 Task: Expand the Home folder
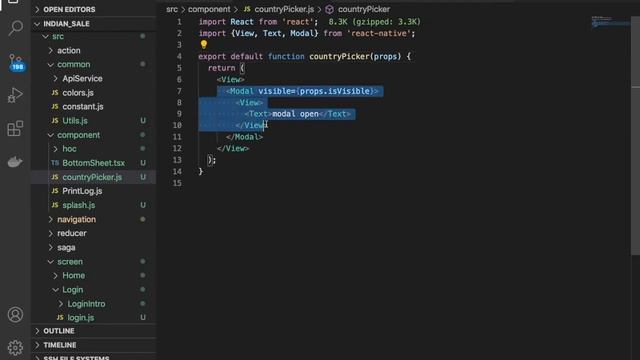click(94, 276)
